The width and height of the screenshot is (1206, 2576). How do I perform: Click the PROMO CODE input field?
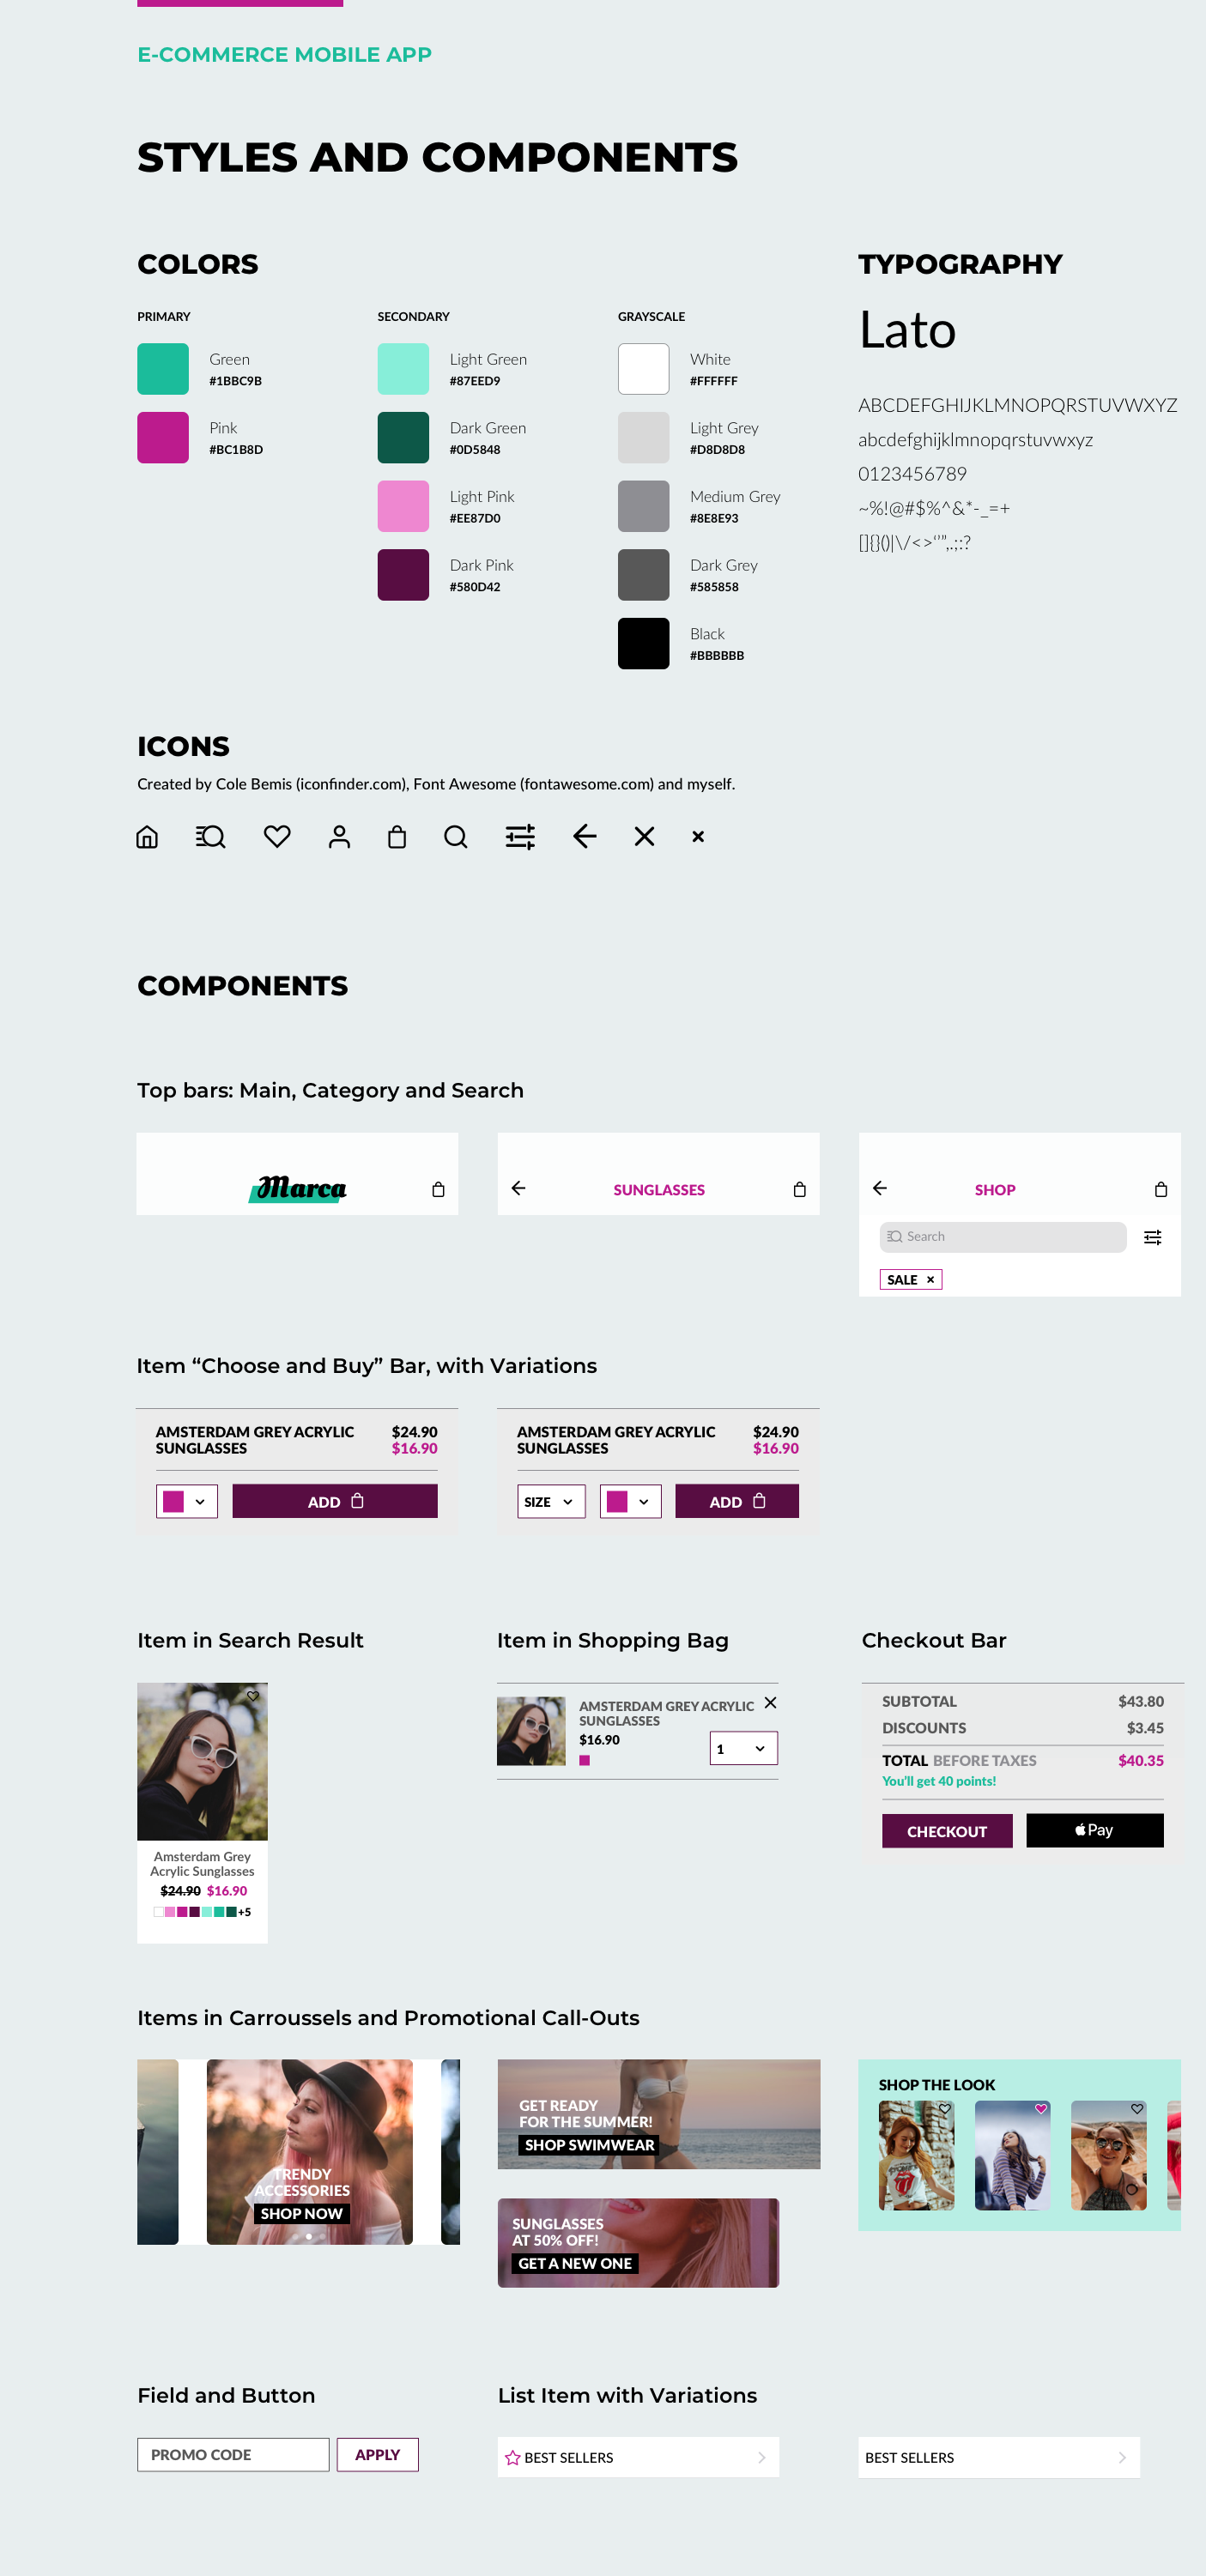[233, 2455]
